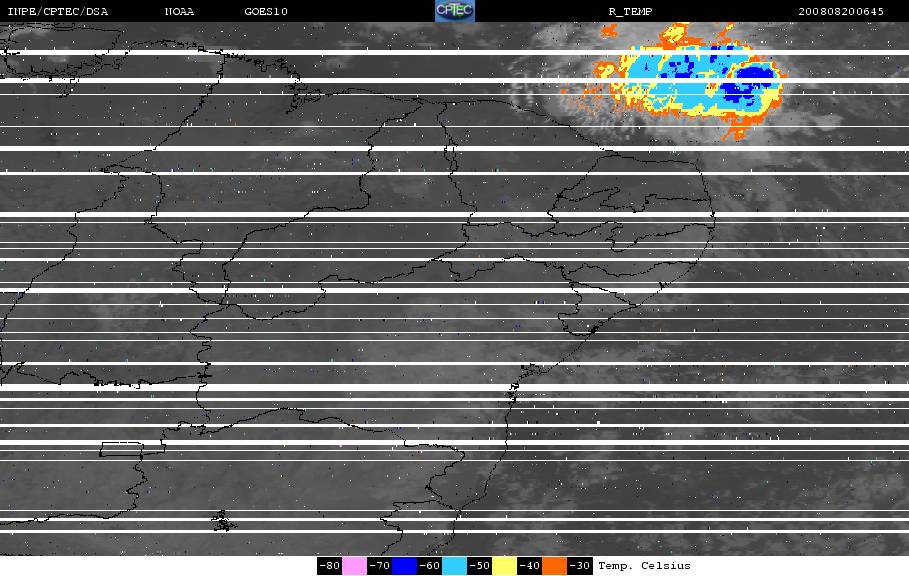Click the NOAA label in header

pos(179,12)
